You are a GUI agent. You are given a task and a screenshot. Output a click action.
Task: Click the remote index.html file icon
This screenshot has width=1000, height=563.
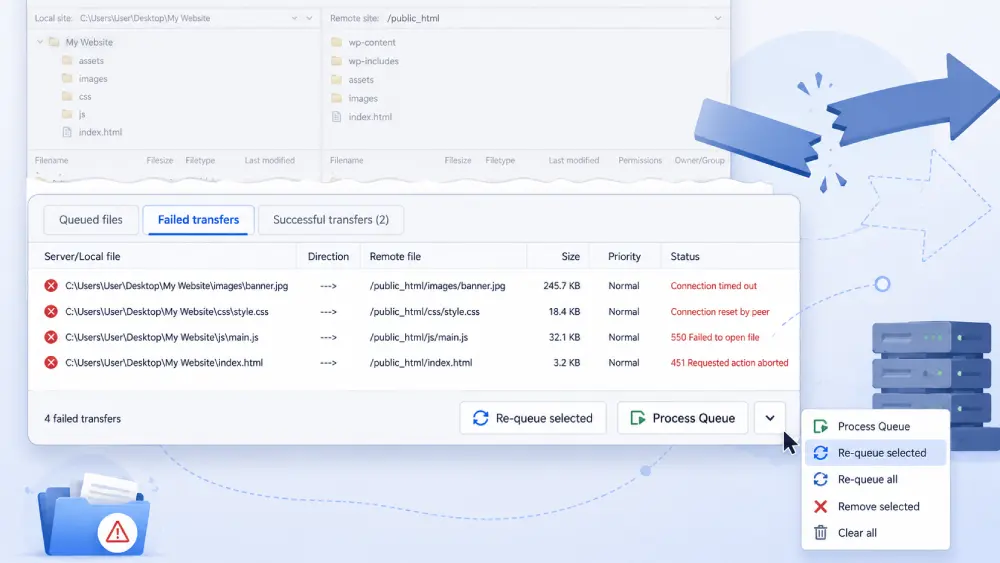coord(337,117)
